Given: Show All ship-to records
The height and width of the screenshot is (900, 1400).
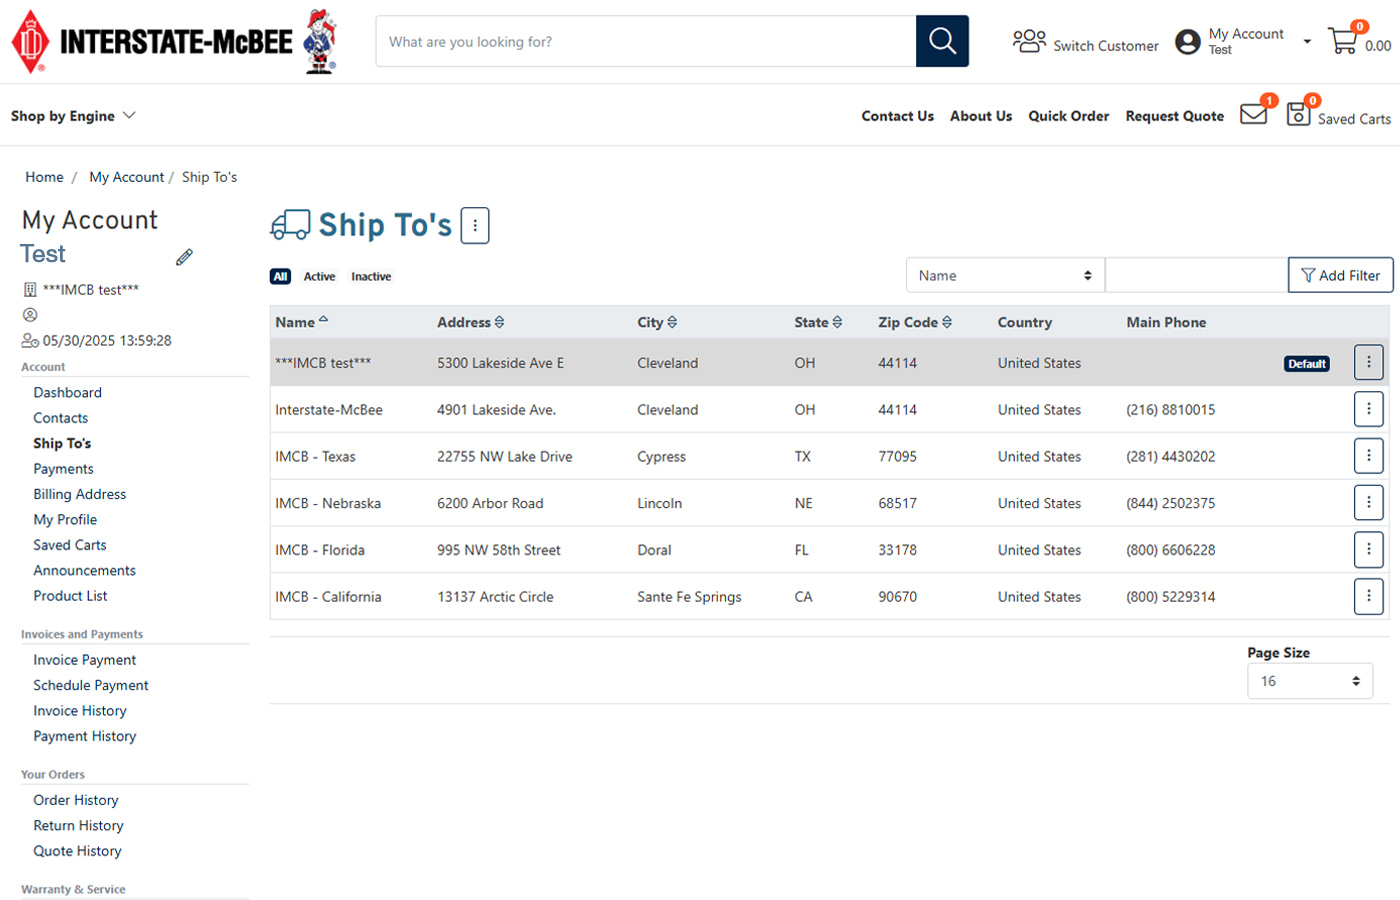Looking at the screenshot, I should coord(280,276).
